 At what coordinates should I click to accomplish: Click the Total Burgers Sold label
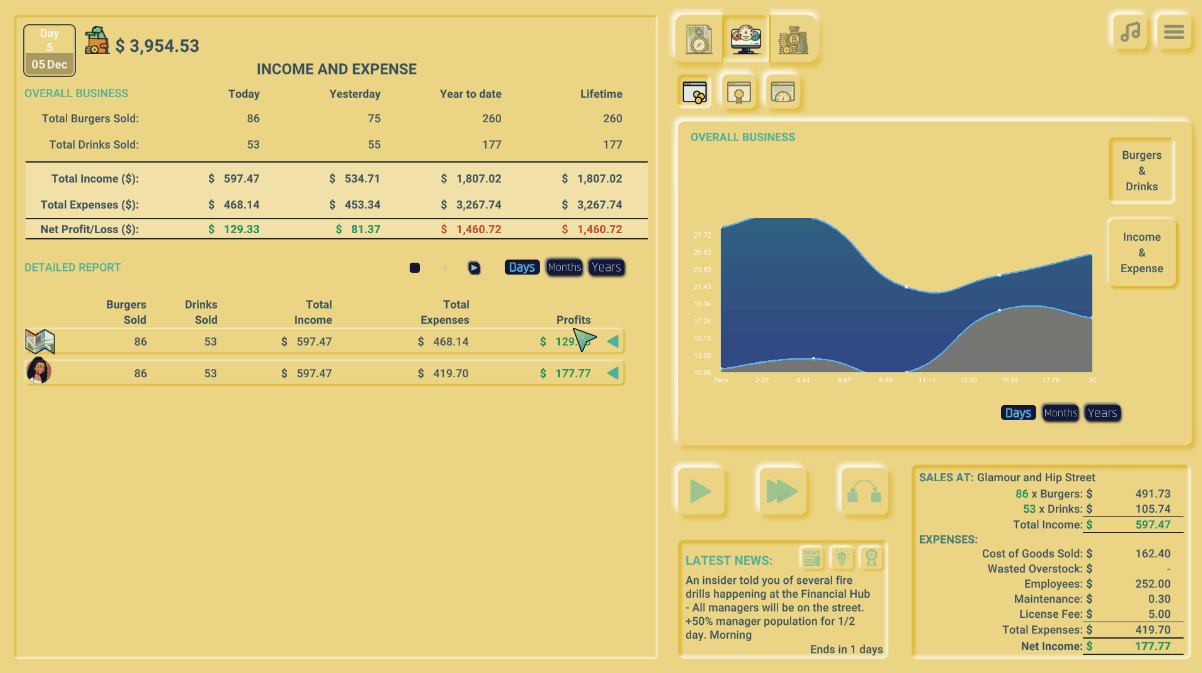coord(90,118)
